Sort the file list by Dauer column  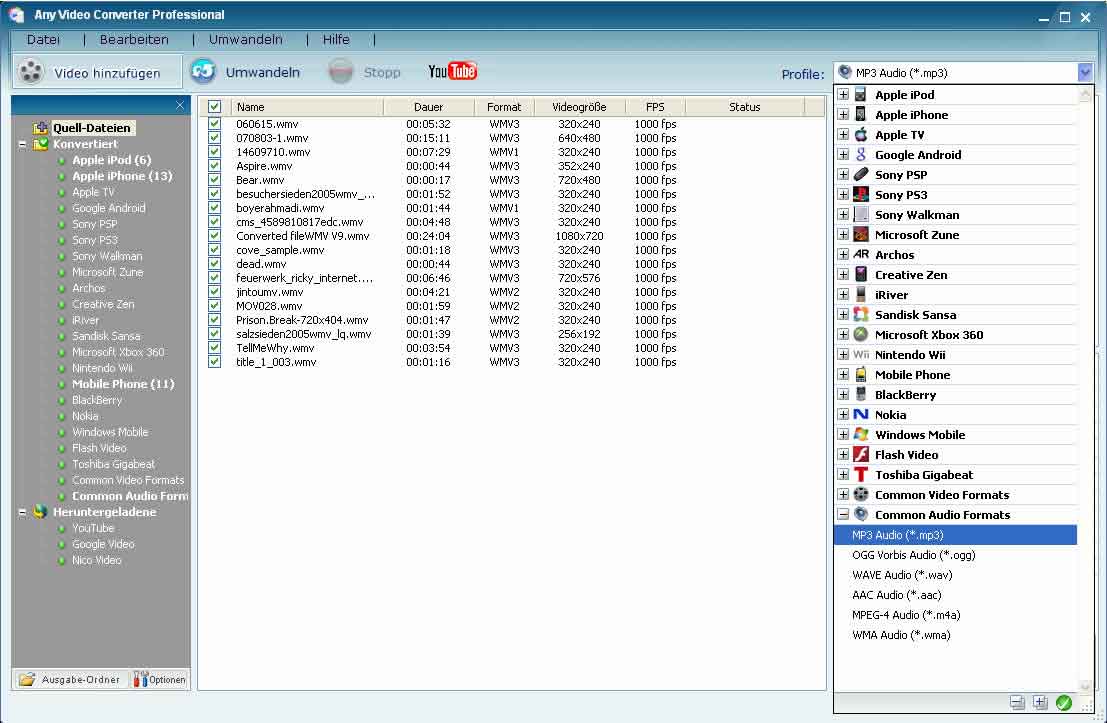point(429,107)
